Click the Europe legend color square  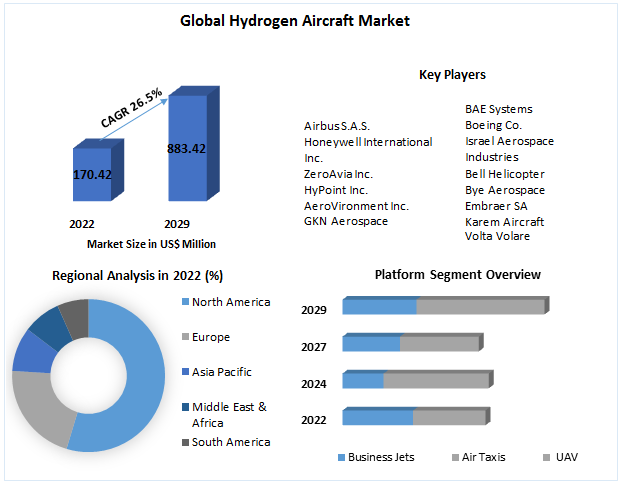[x=184, y=337]
